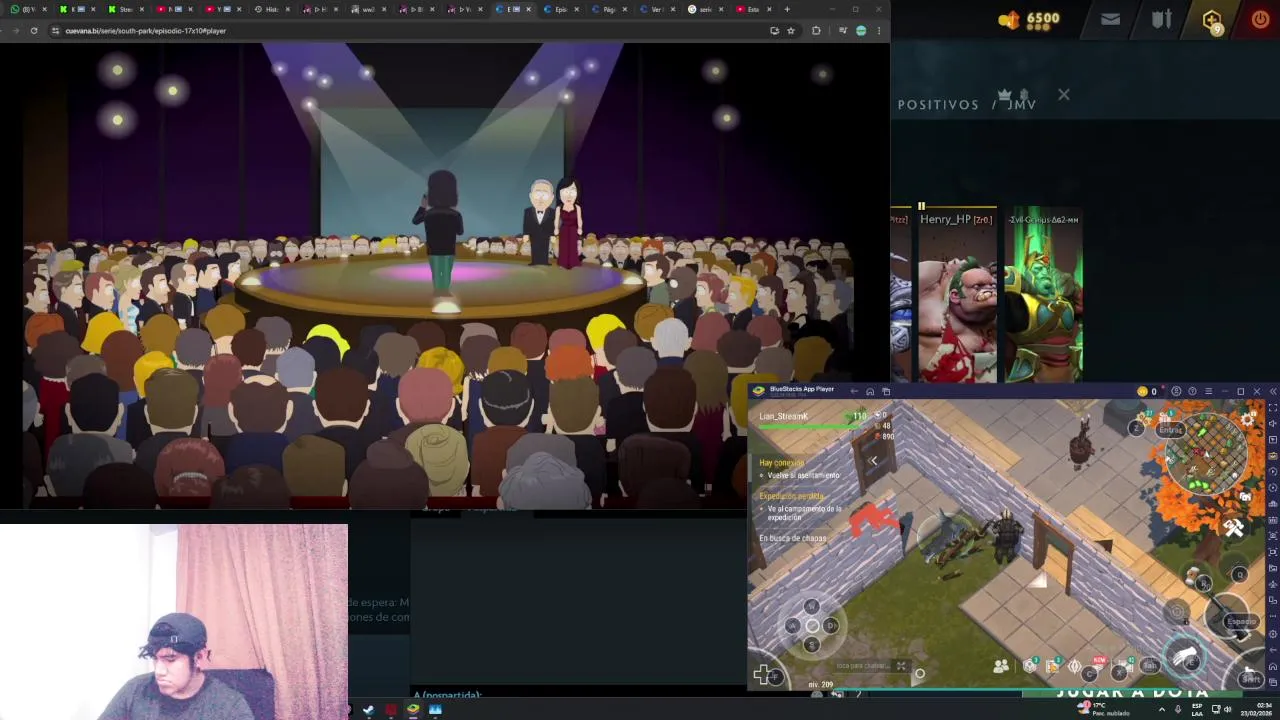Open the Evil-Genius player hero card
Screen dimensions: 1280x720
tap(1043, 296)
